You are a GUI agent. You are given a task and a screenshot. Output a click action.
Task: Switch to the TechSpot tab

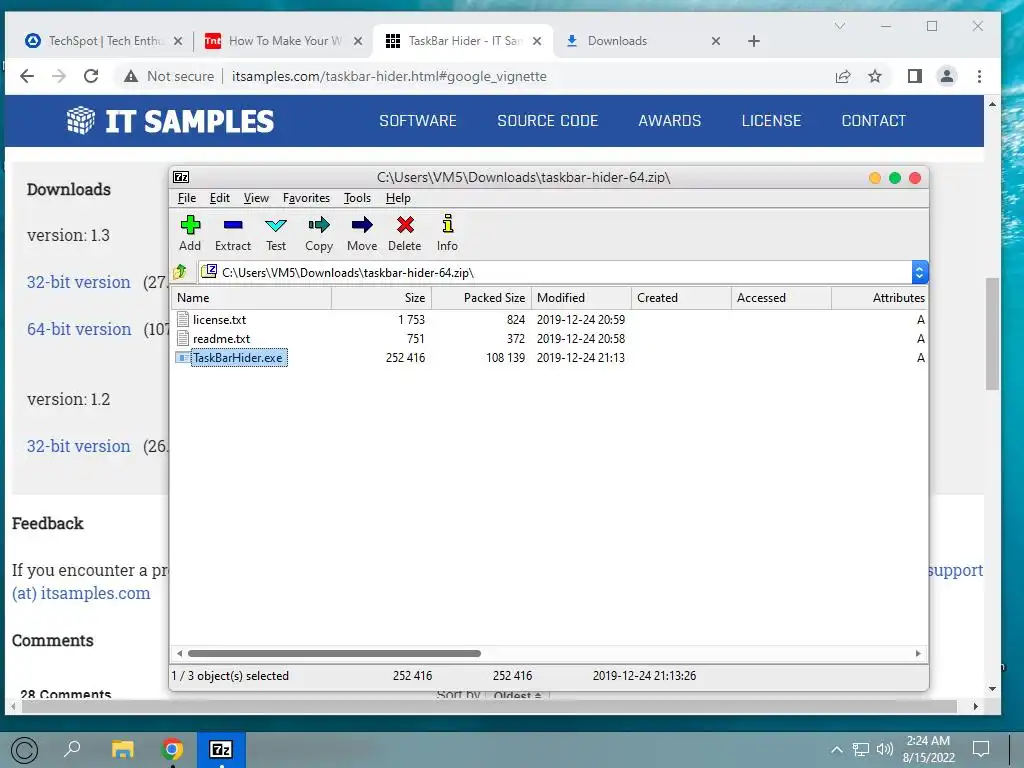(103, 41)
